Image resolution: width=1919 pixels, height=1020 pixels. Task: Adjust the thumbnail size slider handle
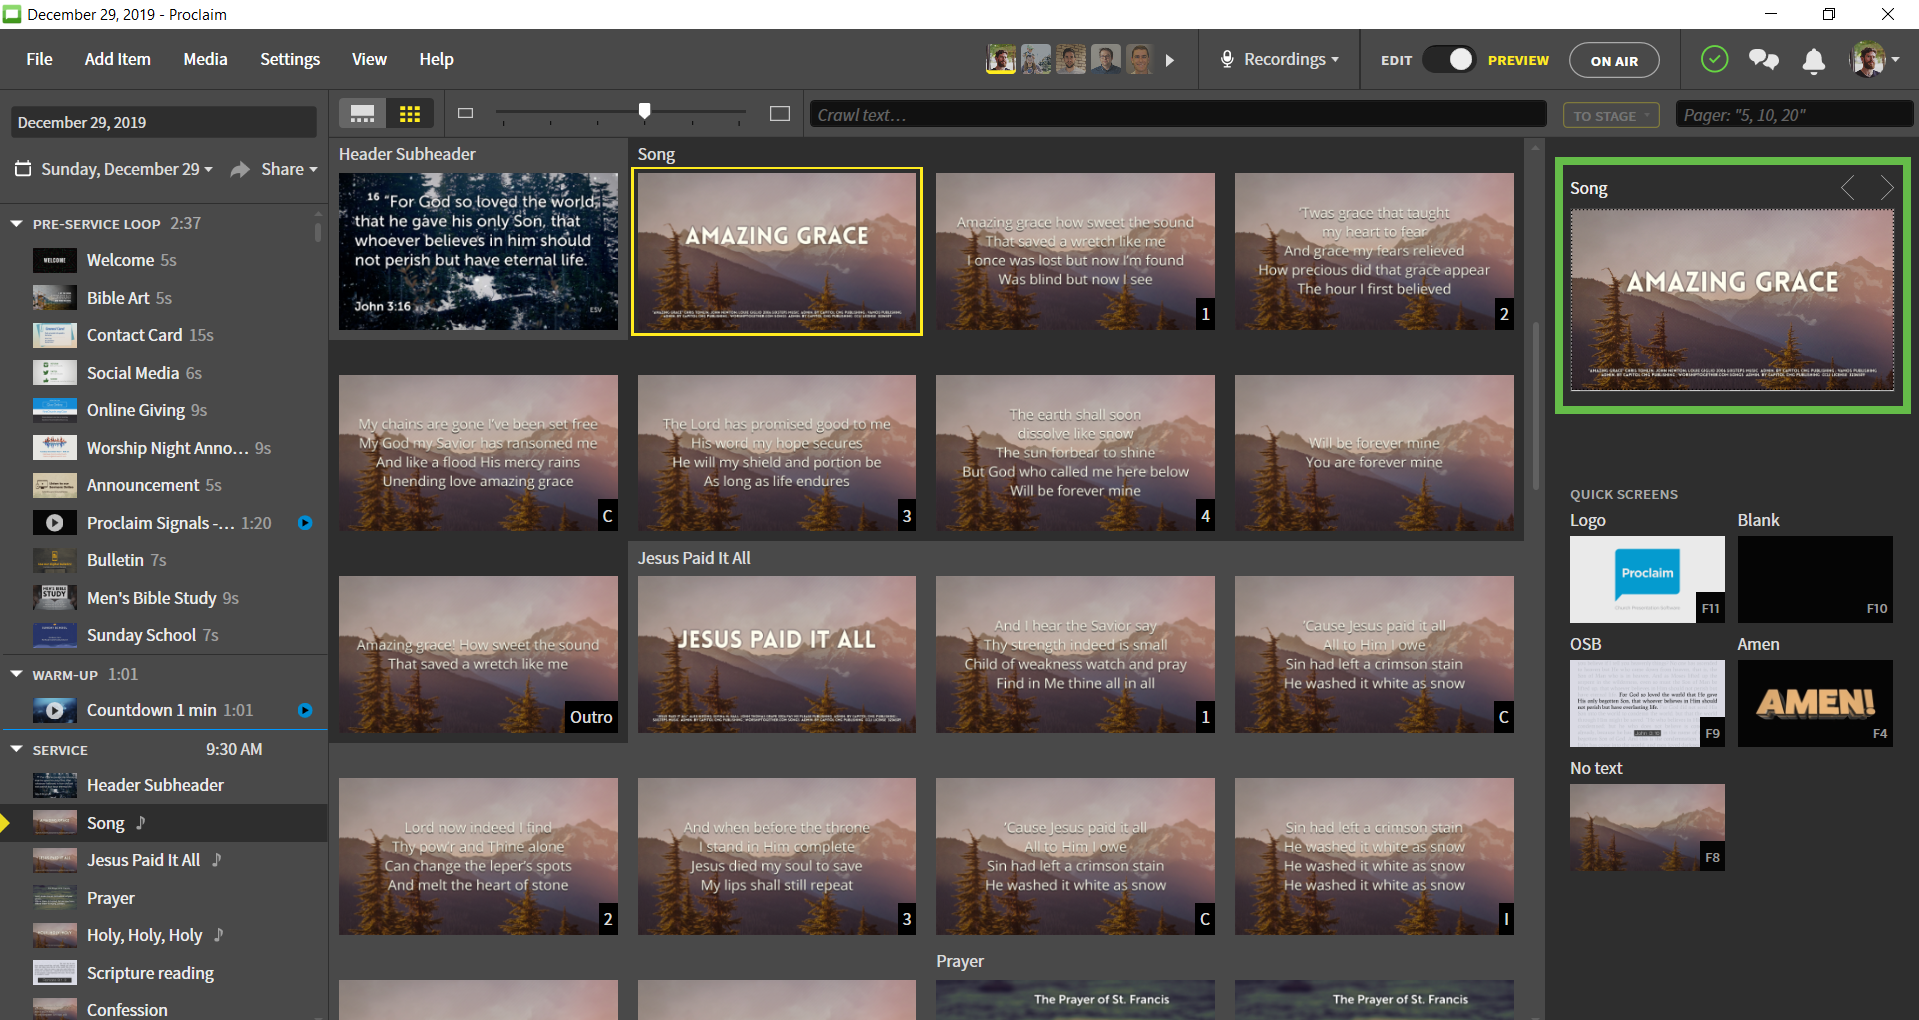(x=645, y=111)
